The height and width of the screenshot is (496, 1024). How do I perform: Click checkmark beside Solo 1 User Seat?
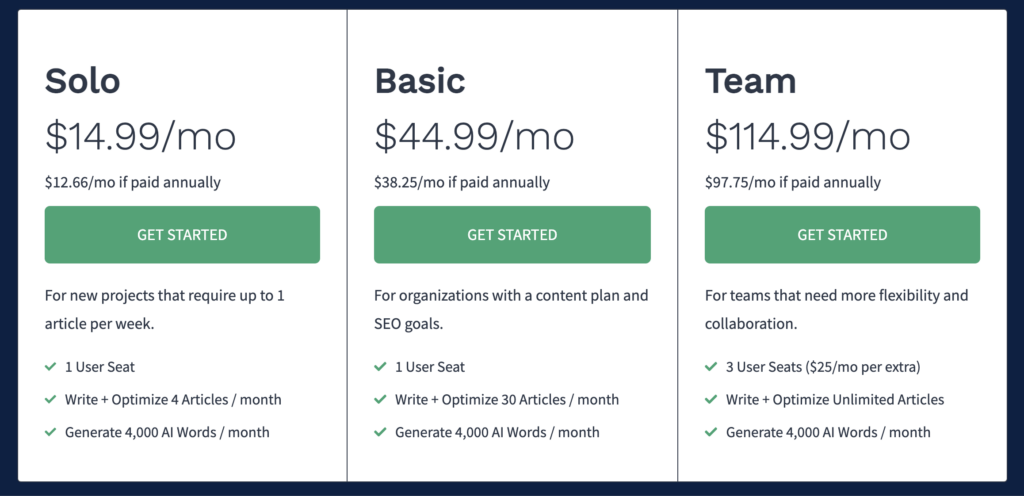(x=50, y=367)
